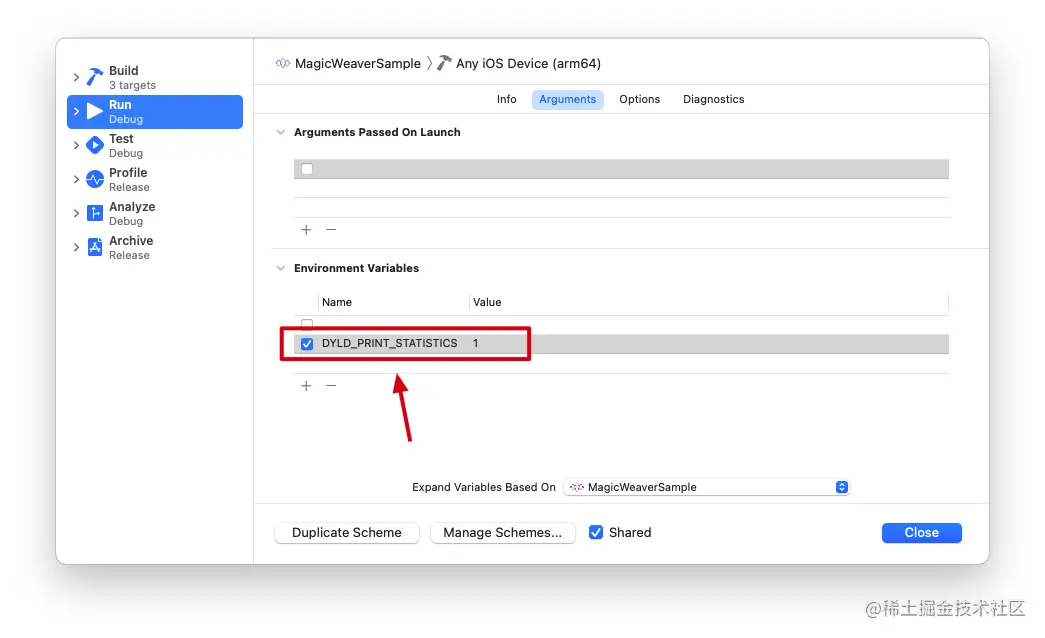Remove launch argument with minus button

coord(331,230)
